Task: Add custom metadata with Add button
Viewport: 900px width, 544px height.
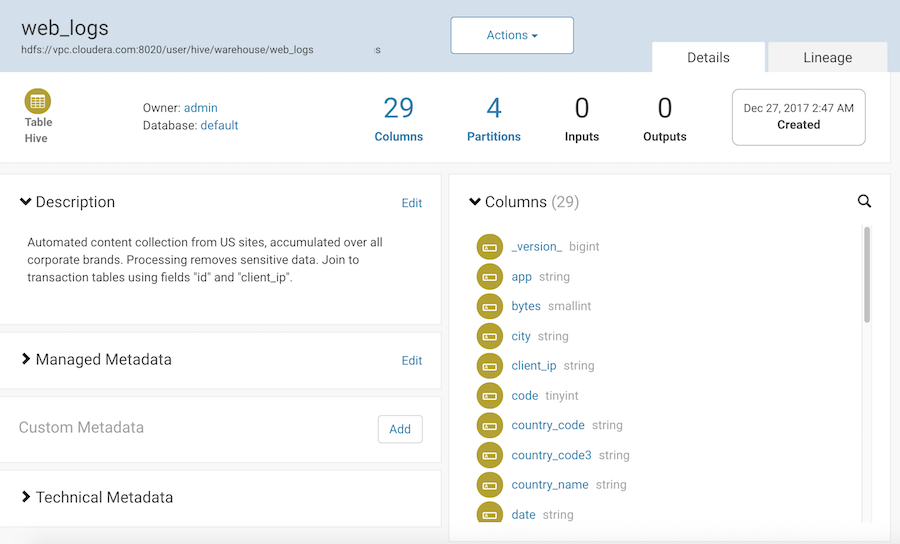Action: [x=400, y=429]
